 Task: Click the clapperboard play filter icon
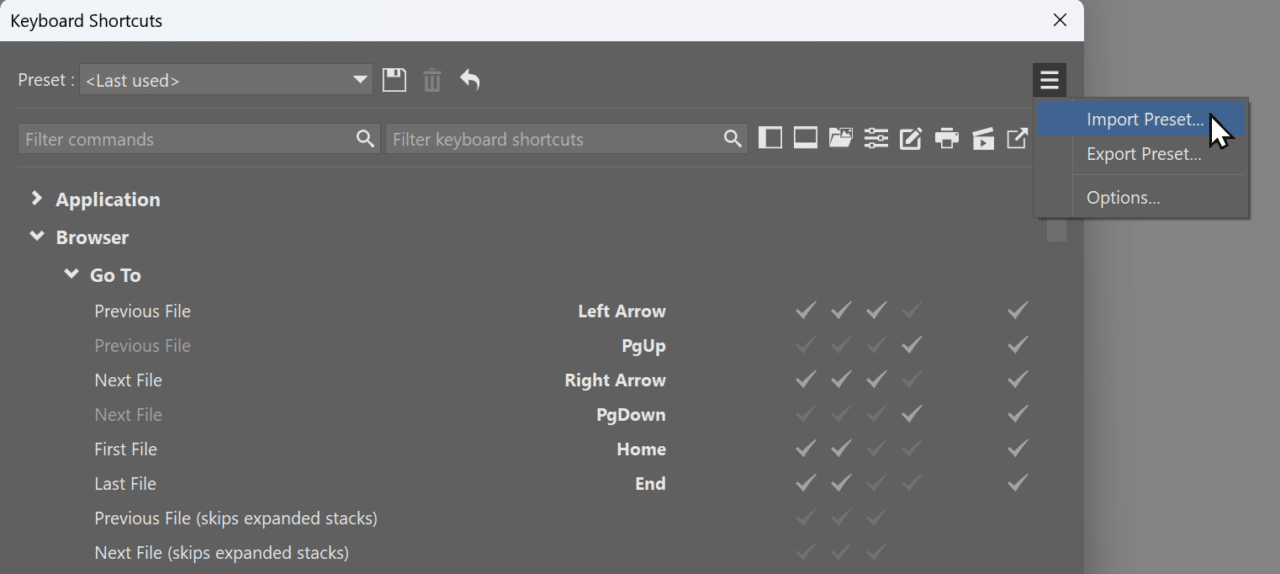pos(983,138)
